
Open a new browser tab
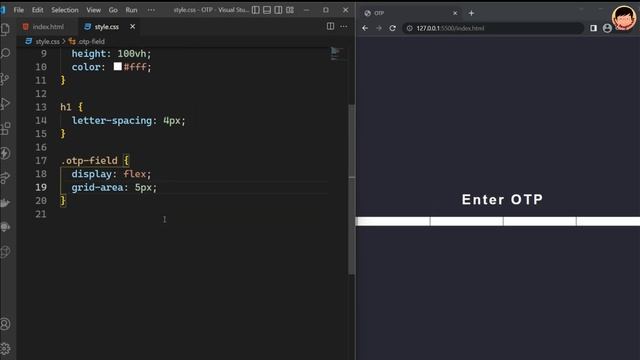coord(471,13)
